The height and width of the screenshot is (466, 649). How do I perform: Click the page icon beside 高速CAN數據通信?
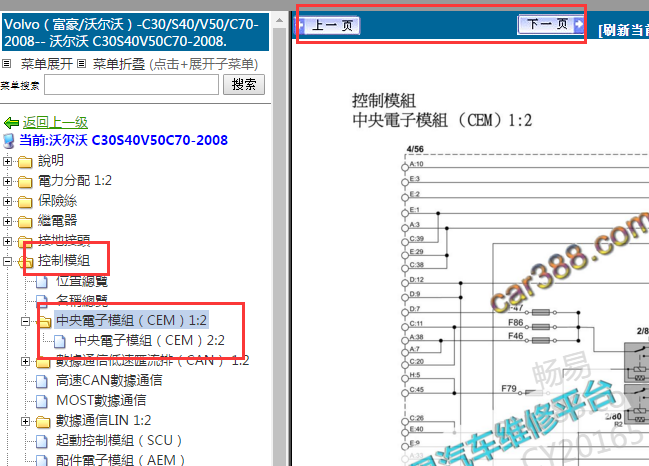point(41,381)
